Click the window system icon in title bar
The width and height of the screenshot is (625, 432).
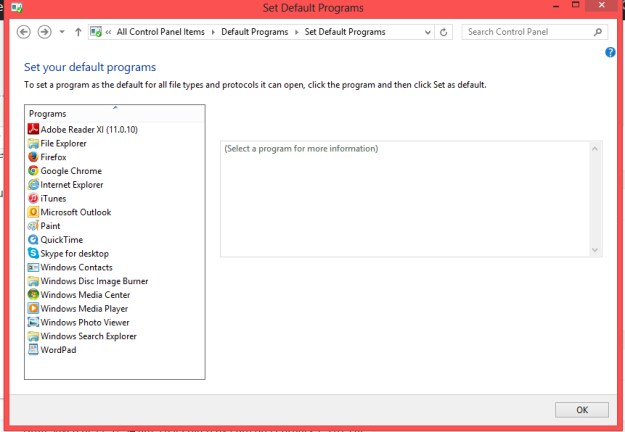tap(16, 7)
